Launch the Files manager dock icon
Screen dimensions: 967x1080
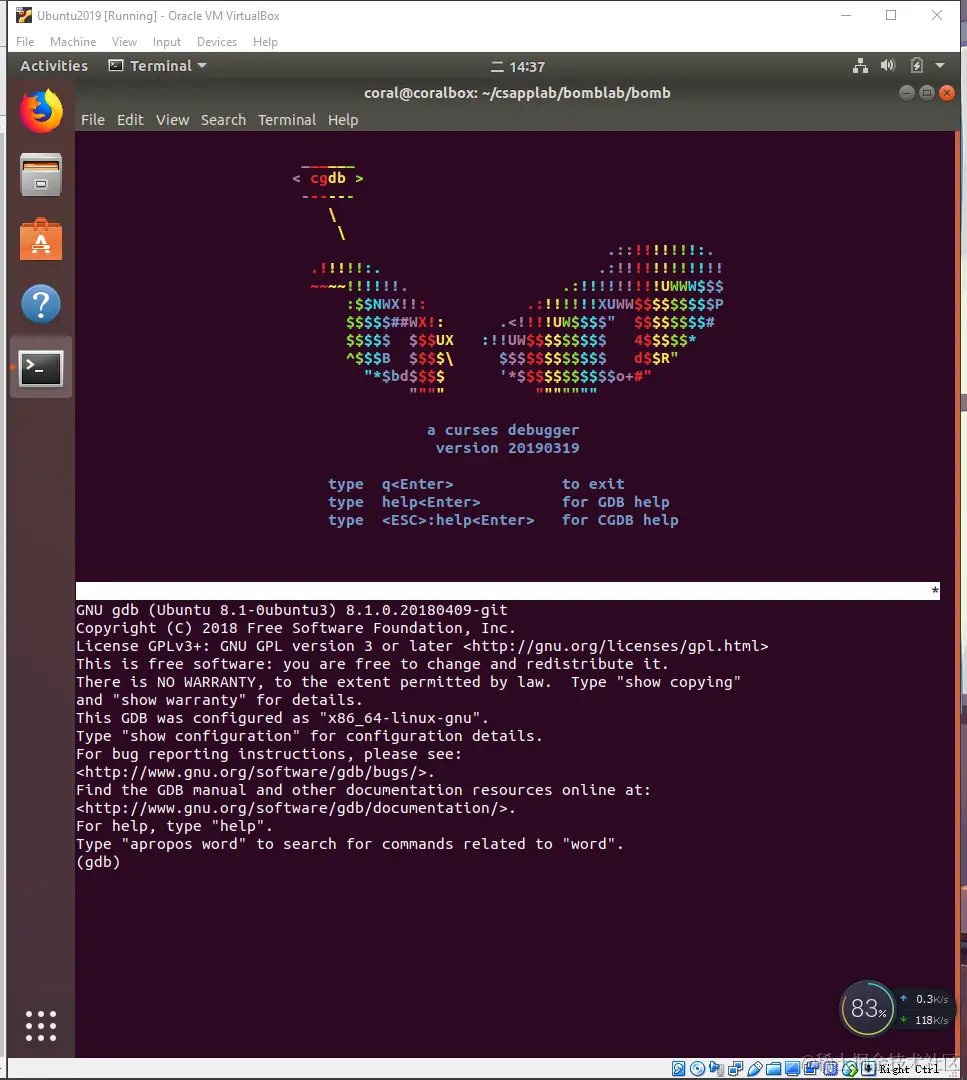coord(41,175)
